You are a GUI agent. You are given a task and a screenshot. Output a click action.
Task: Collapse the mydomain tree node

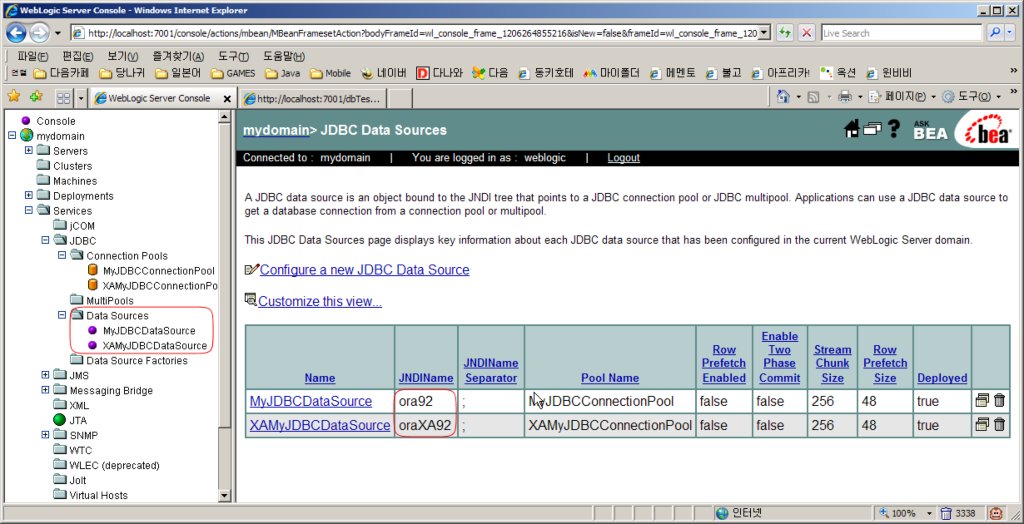pos(12,136)
